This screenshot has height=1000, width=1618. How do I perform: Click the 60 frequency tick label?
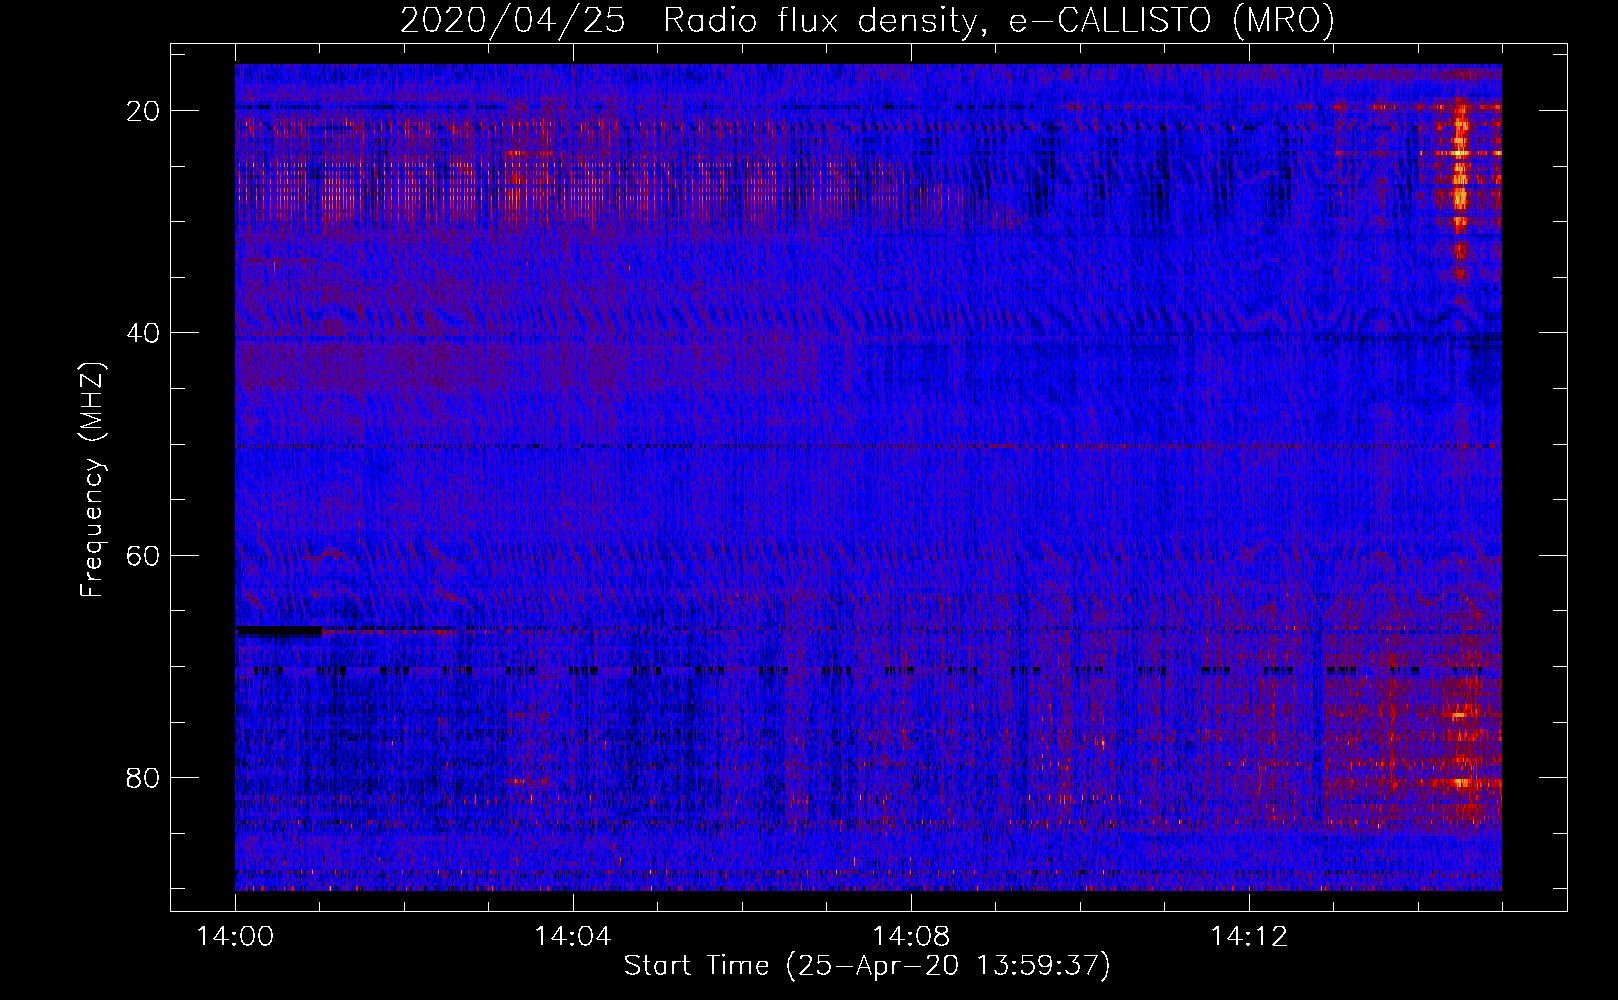pos(144,555)
